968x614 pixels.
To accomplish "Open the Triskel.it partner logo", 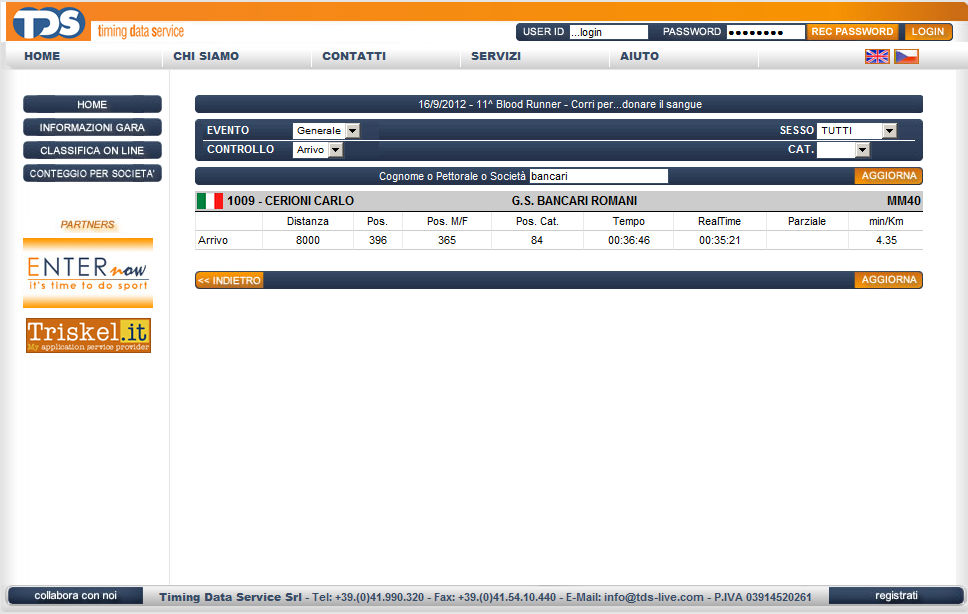I will coord(89,335).
